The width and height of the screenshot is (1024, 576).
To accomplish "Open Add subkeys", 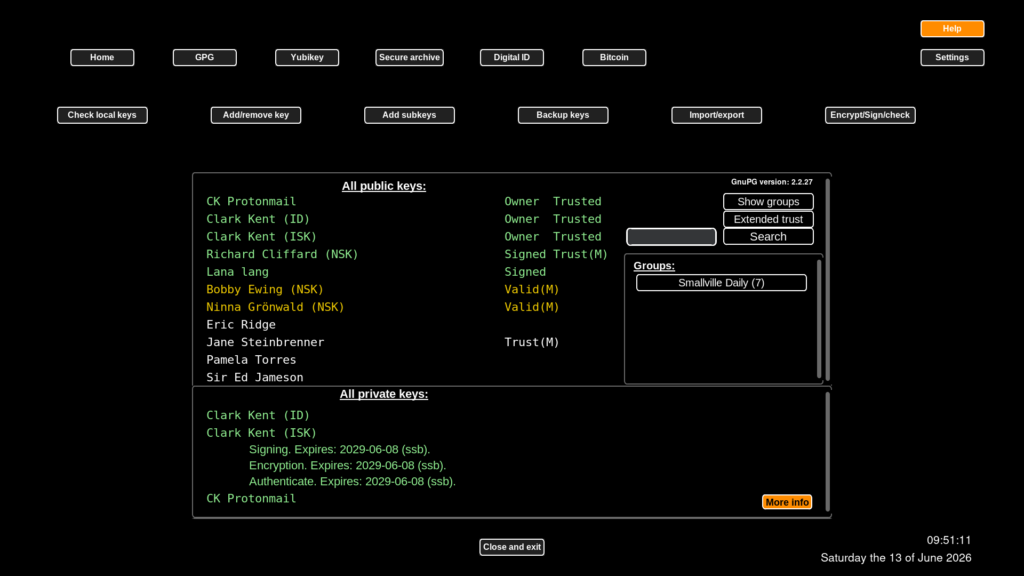I will [409, 115].
